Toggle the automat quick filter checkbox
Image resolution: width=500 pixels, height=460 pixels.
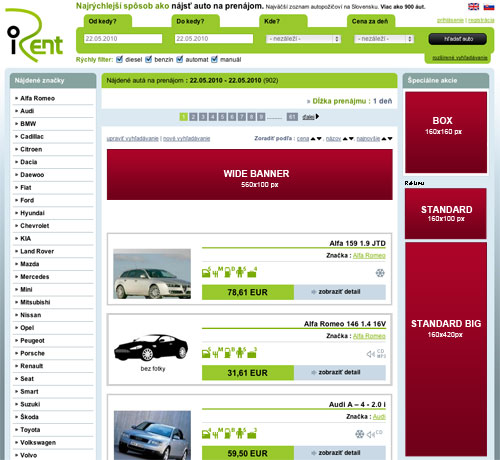pyautogui.click(x=180, y=59)
